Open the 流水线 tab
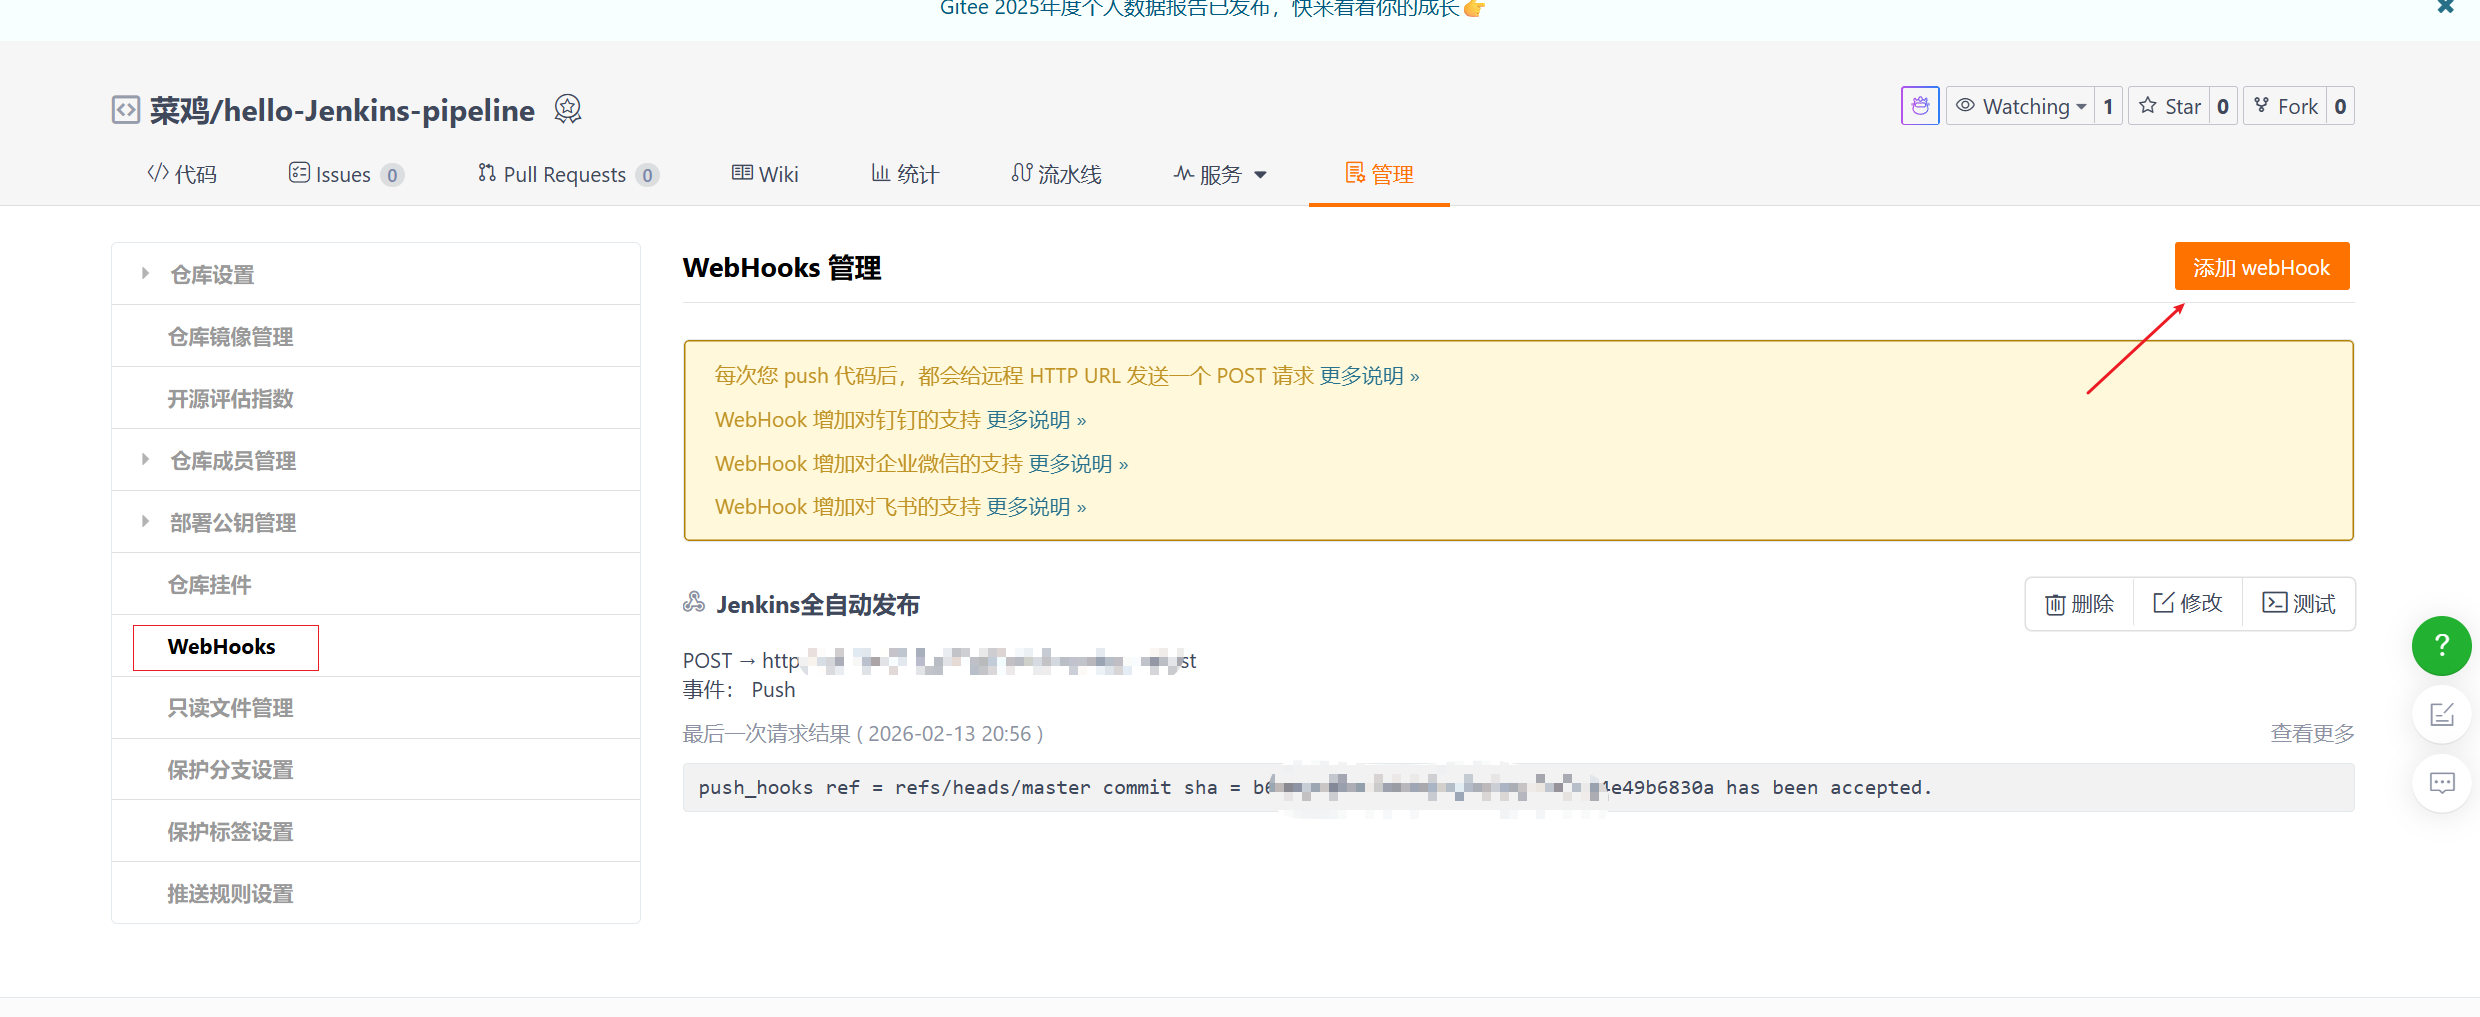Viewport: 2480px width, 1017px height. point(1056,174)
